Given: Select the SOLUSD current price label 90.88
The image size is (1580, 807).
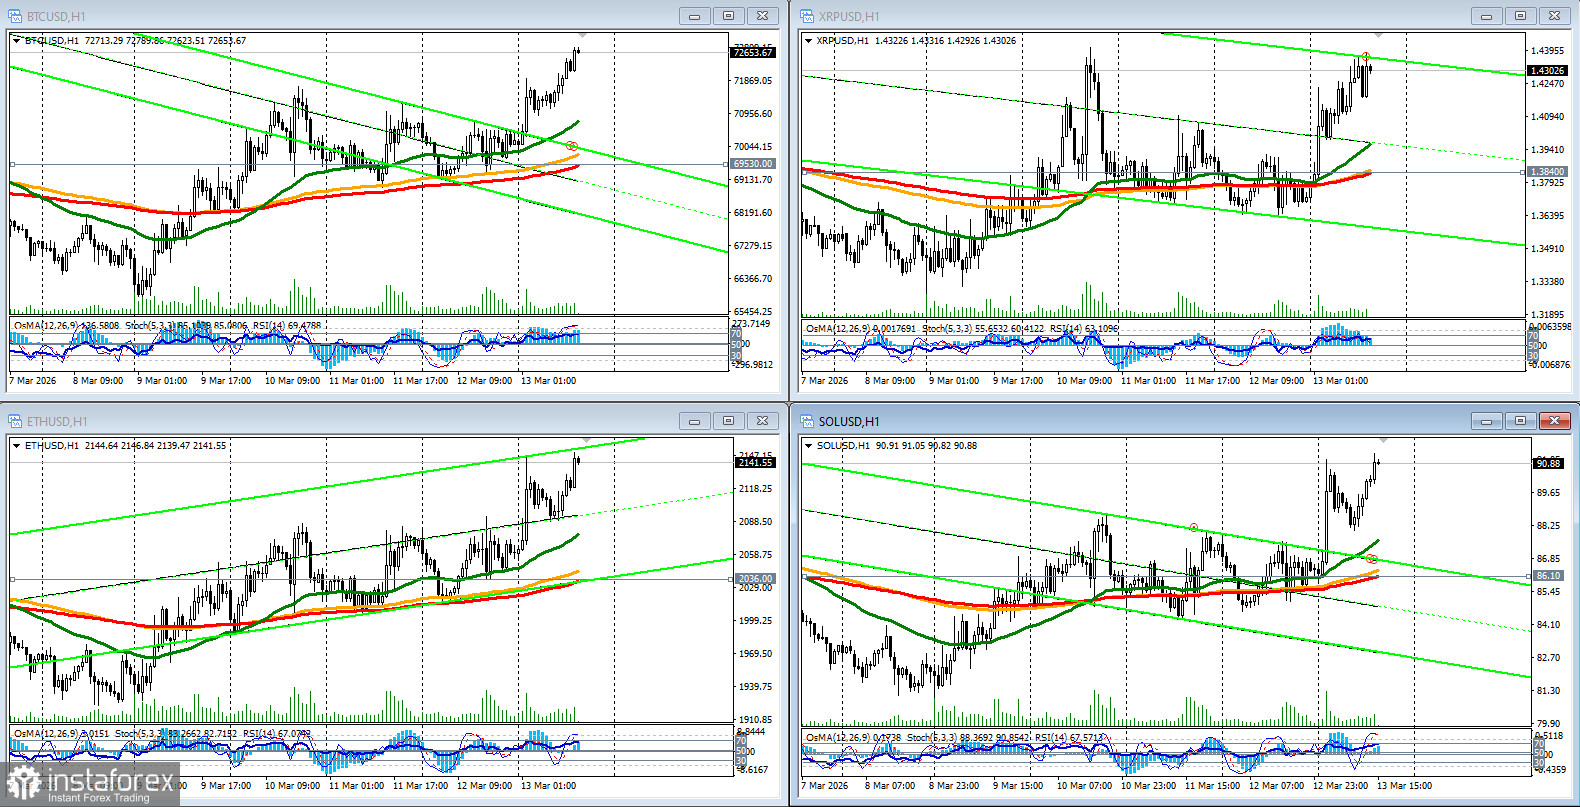Looking at the screenshot, I should [x=1548, y=463].
